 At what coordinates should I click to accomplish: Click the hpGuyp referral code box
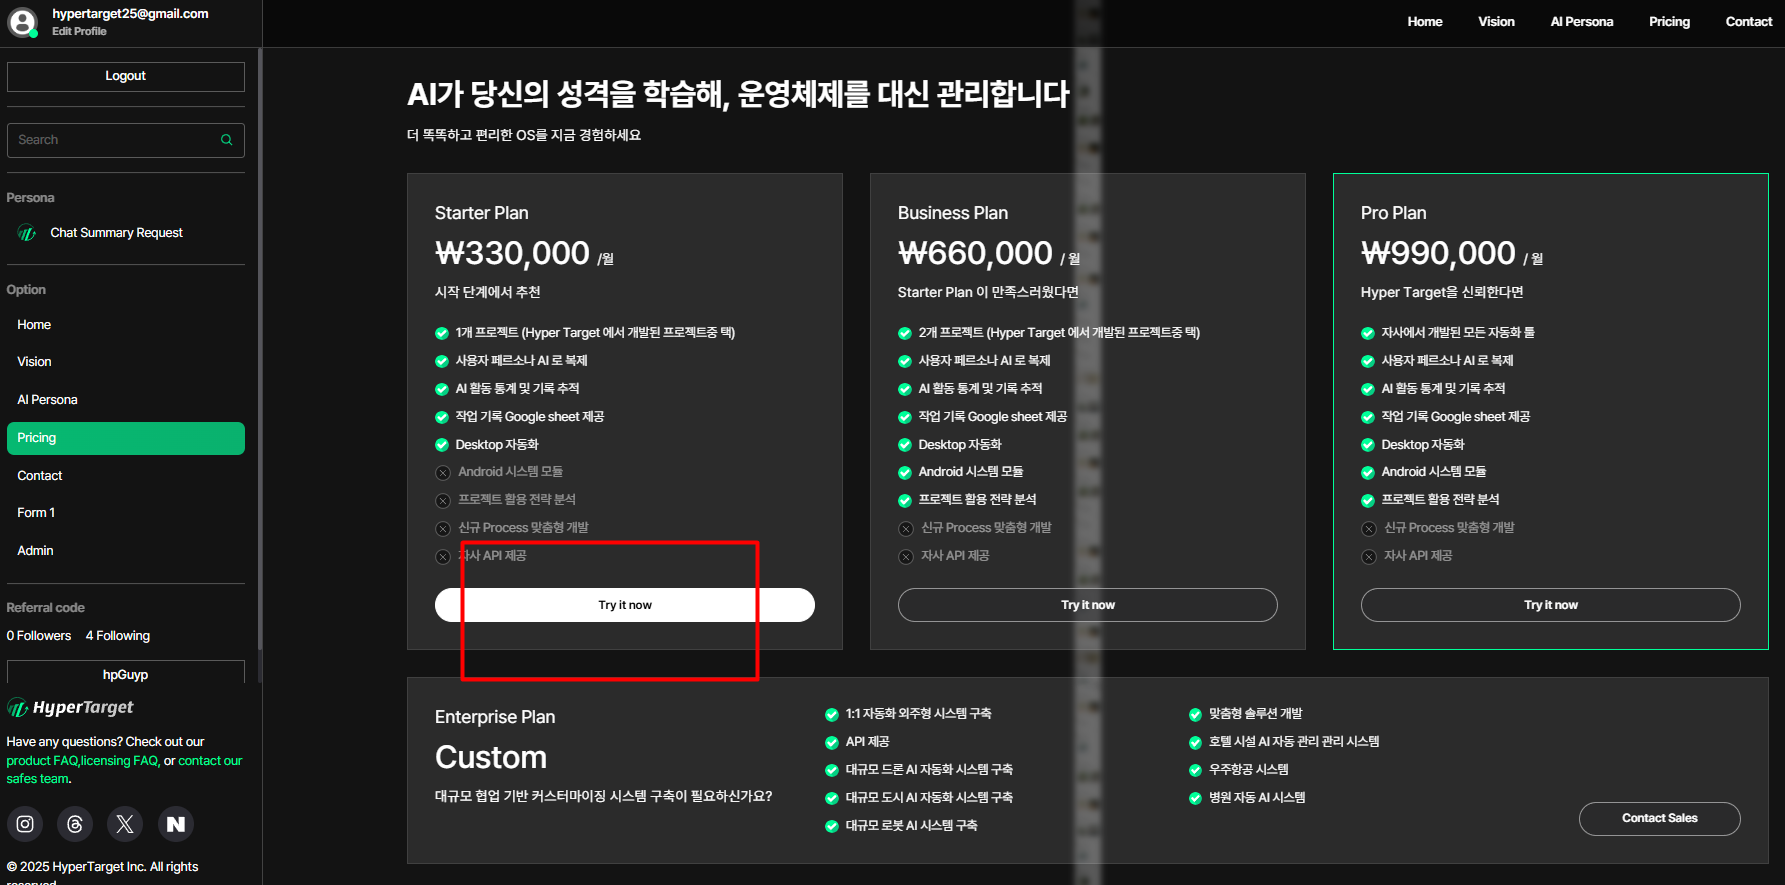coord(126,673)
